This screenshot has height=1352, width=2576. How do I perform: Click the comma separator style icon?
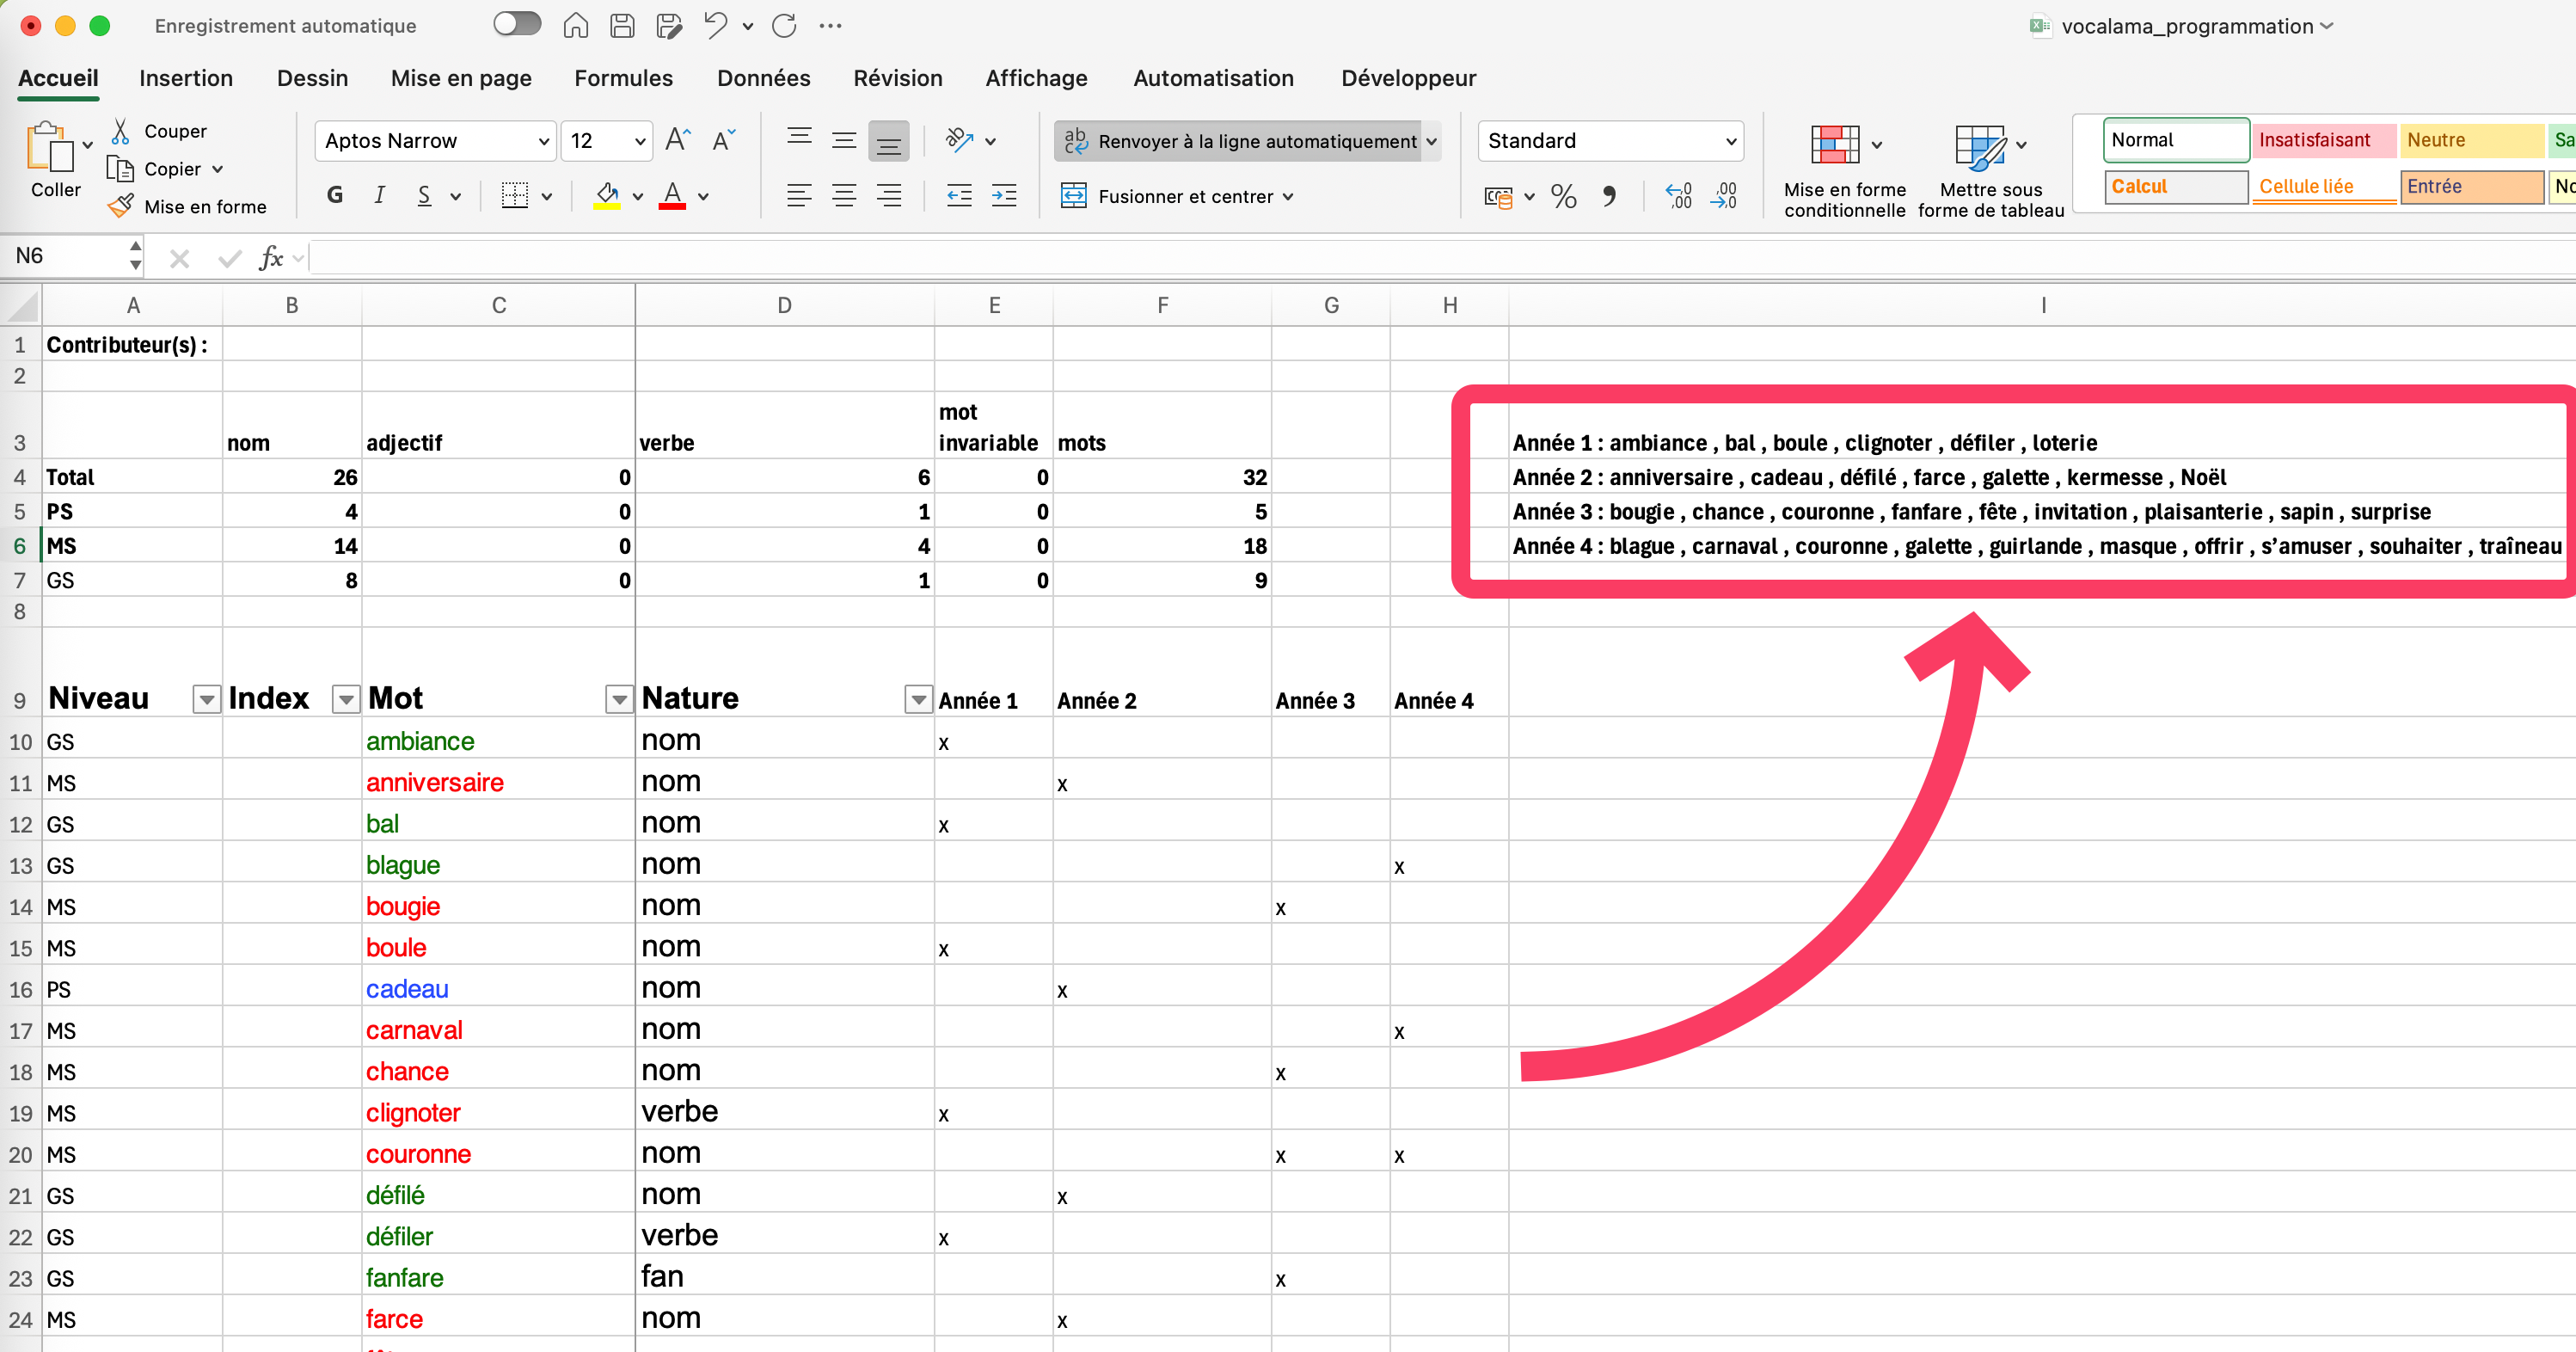pyautogui.click(x=1609, y=196)
